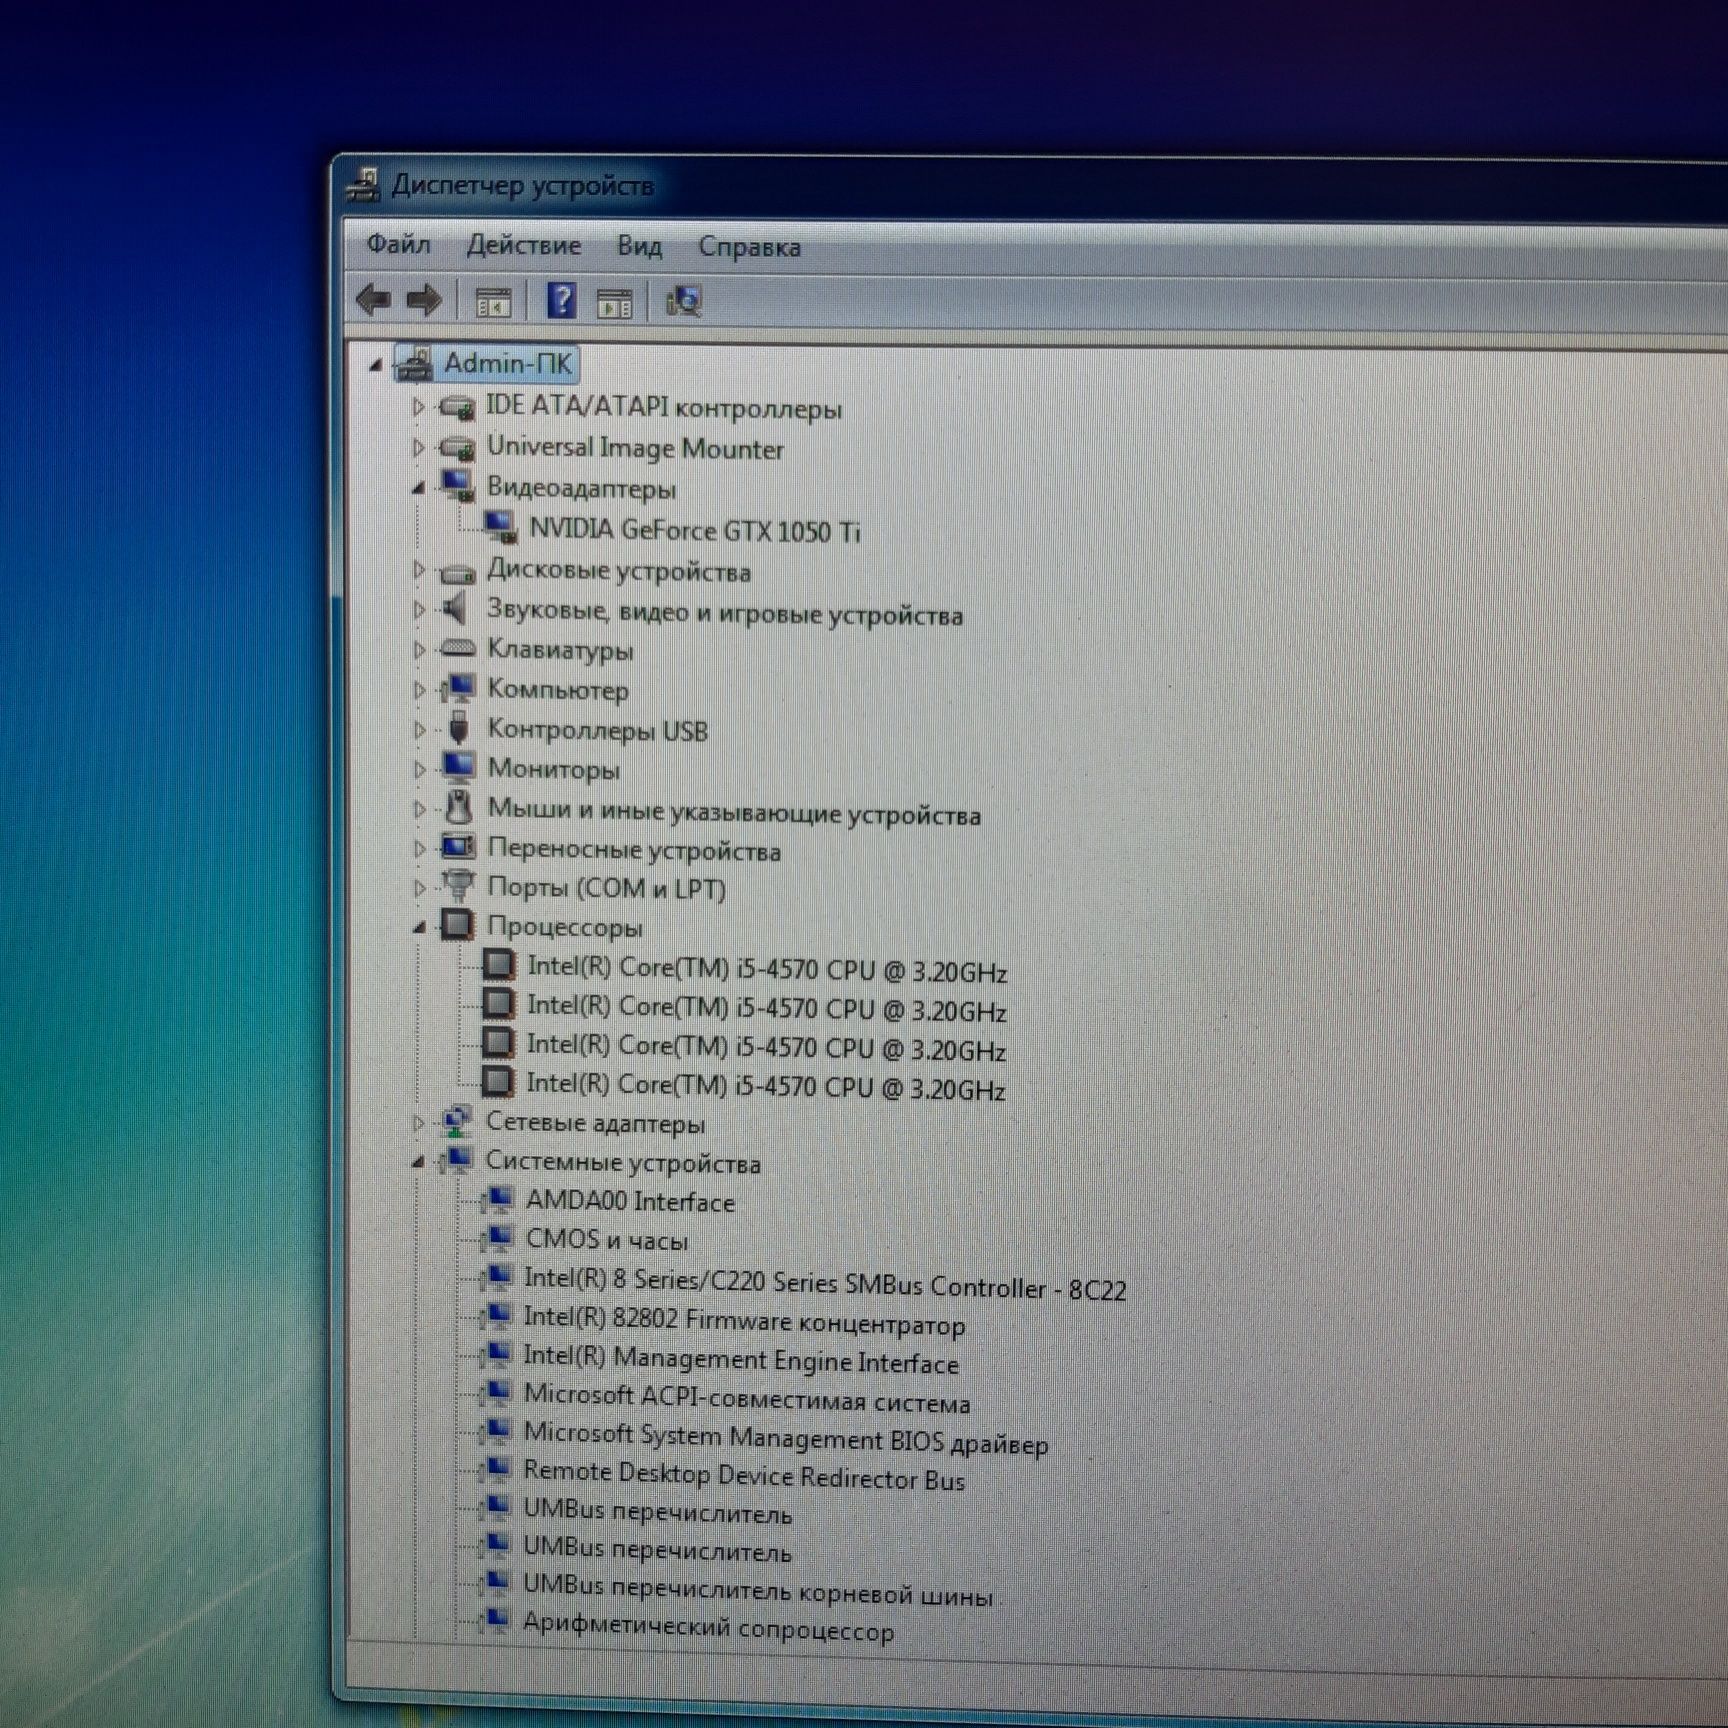
Task: Click the speaker icon for Звуковые устройства
Action: pos(455,607)
